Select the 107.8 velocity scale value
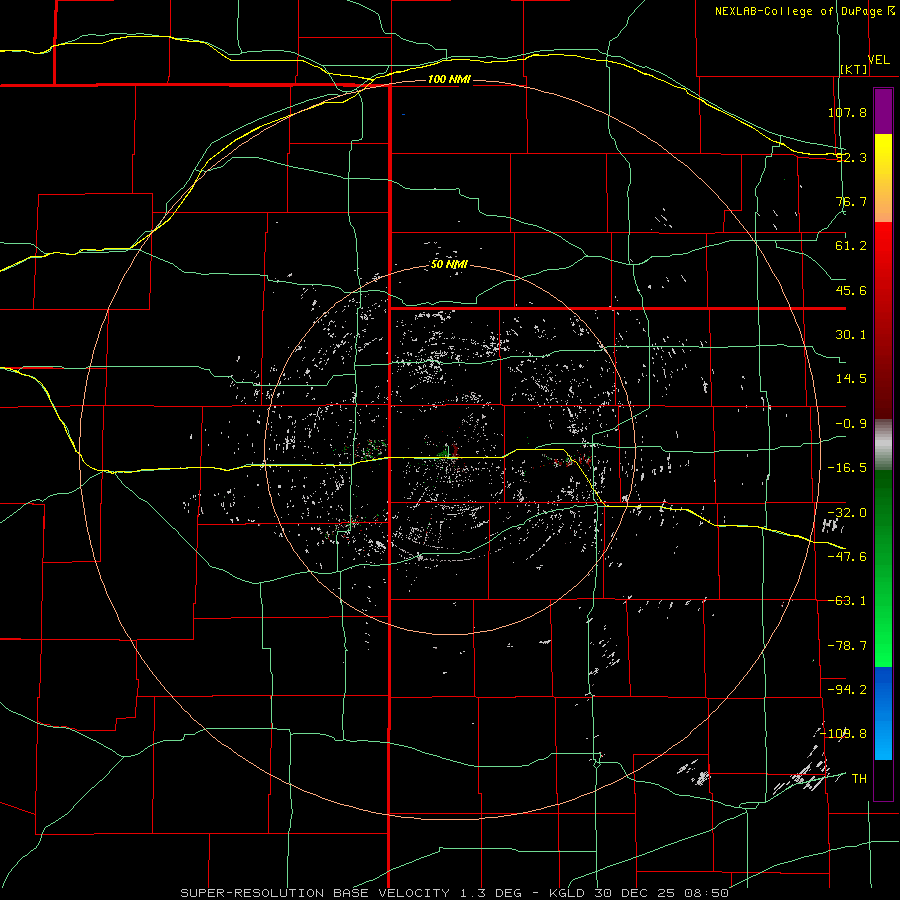Image resolution: width=900 pixels, height=900 pixels. tap(847, 112)
